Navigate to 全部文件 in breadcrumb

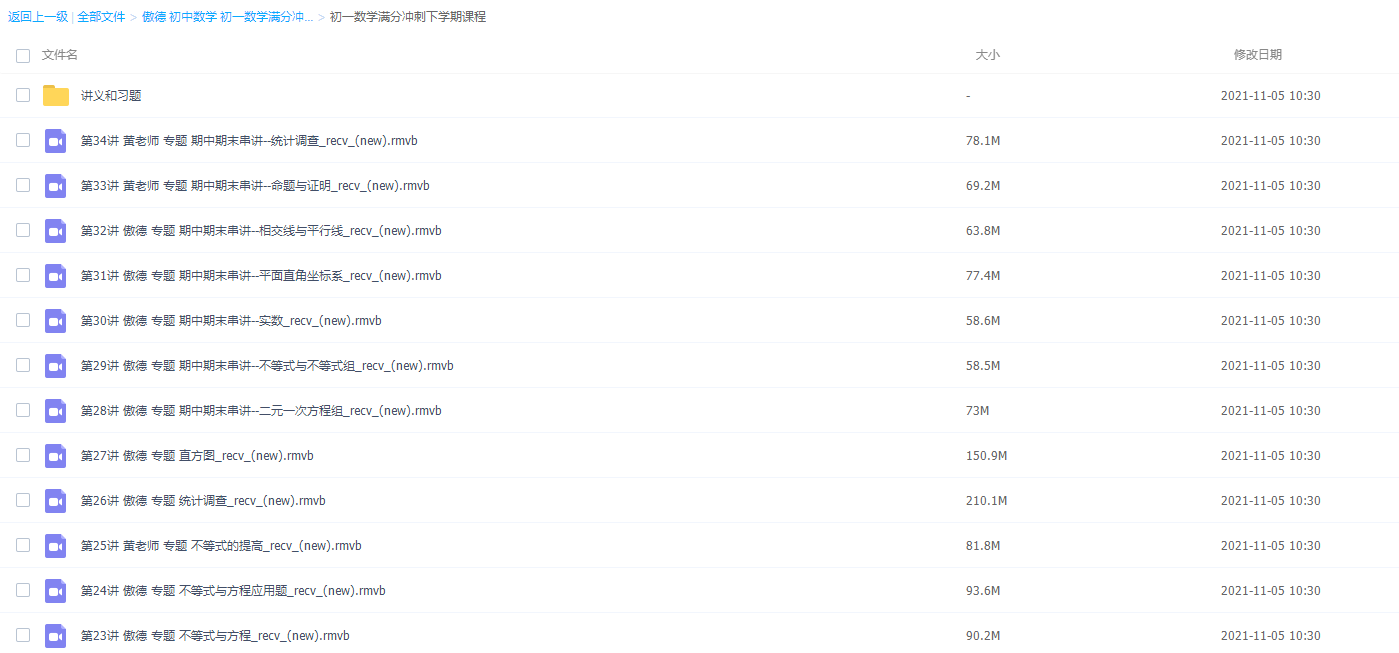tap(102, 17)
